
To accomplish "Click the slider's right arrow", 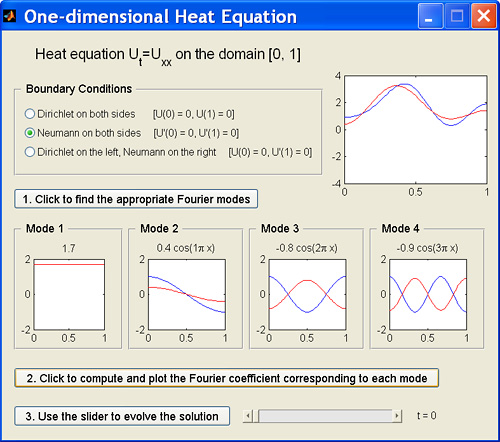I will click(x=397, y=416).
